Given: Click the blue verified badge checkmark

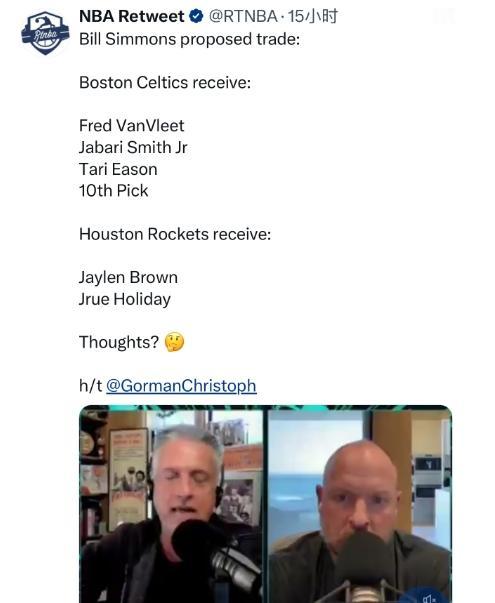Looking at the screenshot, I should point(197,17).
